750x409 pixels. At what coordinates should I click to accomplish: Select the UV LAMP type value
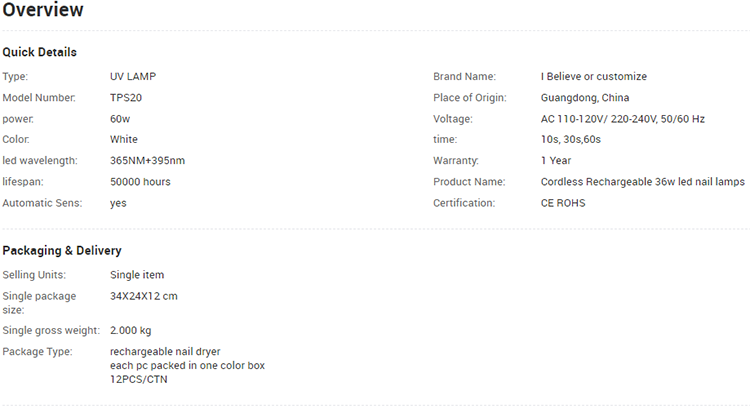point(133,77)
